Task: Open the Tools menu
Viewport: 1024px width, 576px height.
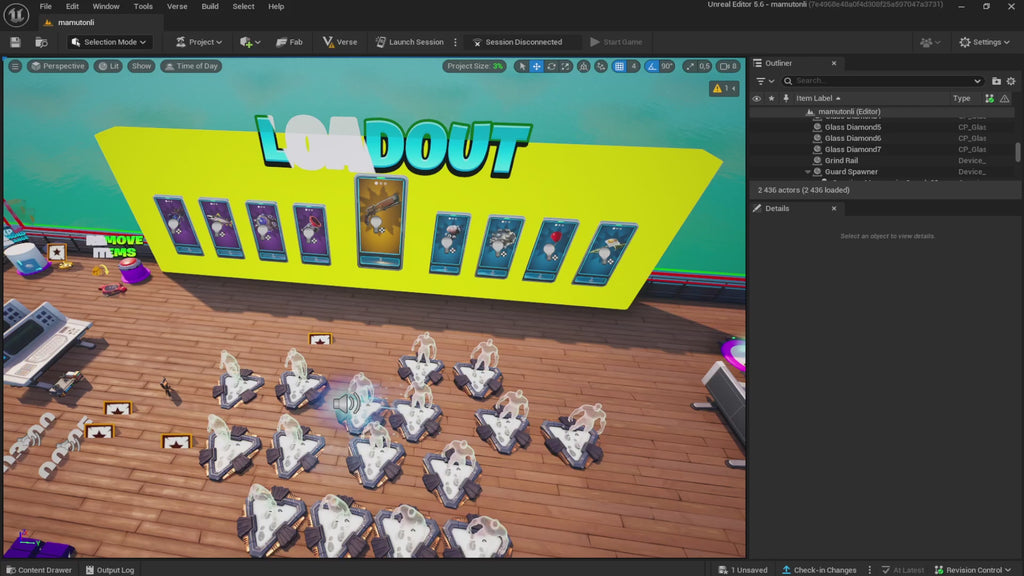Action: (143, 7)
